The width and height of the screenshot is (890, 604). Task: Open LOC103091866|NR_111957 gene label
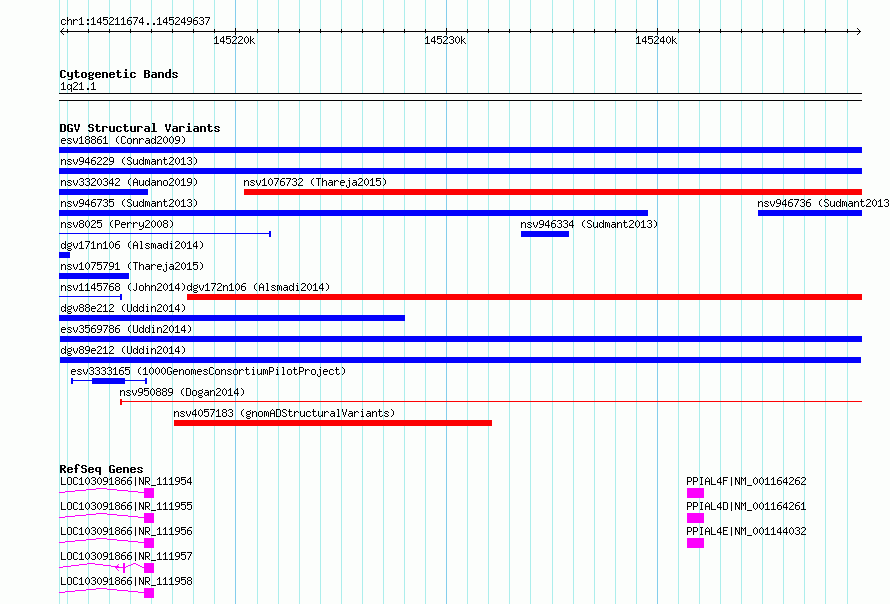pos(126,556)
